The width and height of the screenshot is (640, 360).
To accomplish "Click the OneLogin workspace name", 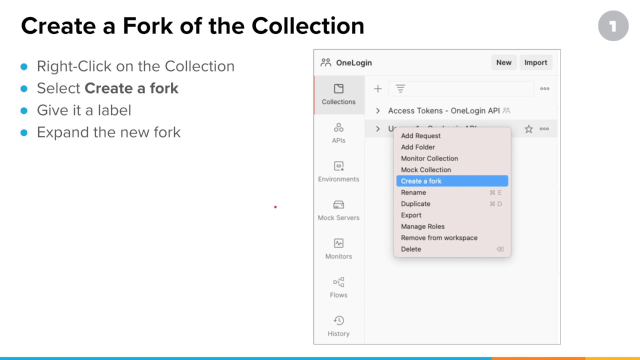I will point(354,63).
